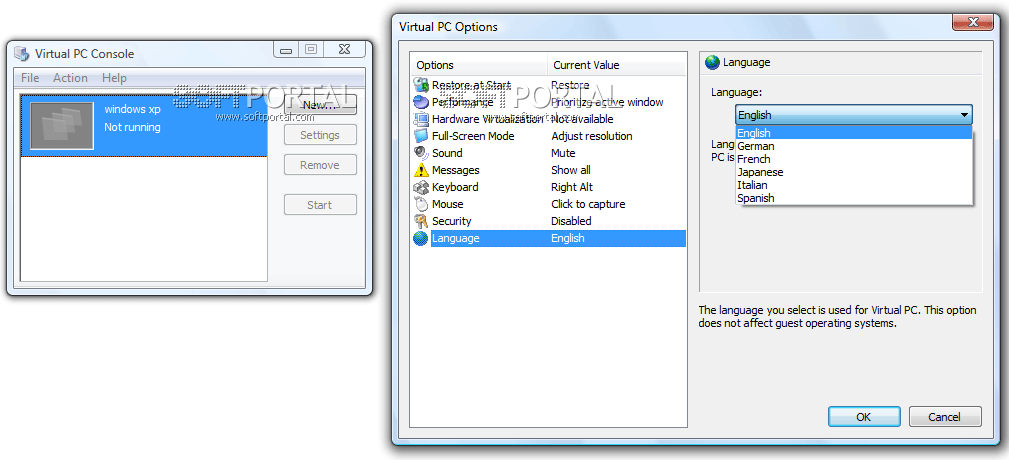Click the Messages warning icon
1009x460 pixels.
point(421,170)
